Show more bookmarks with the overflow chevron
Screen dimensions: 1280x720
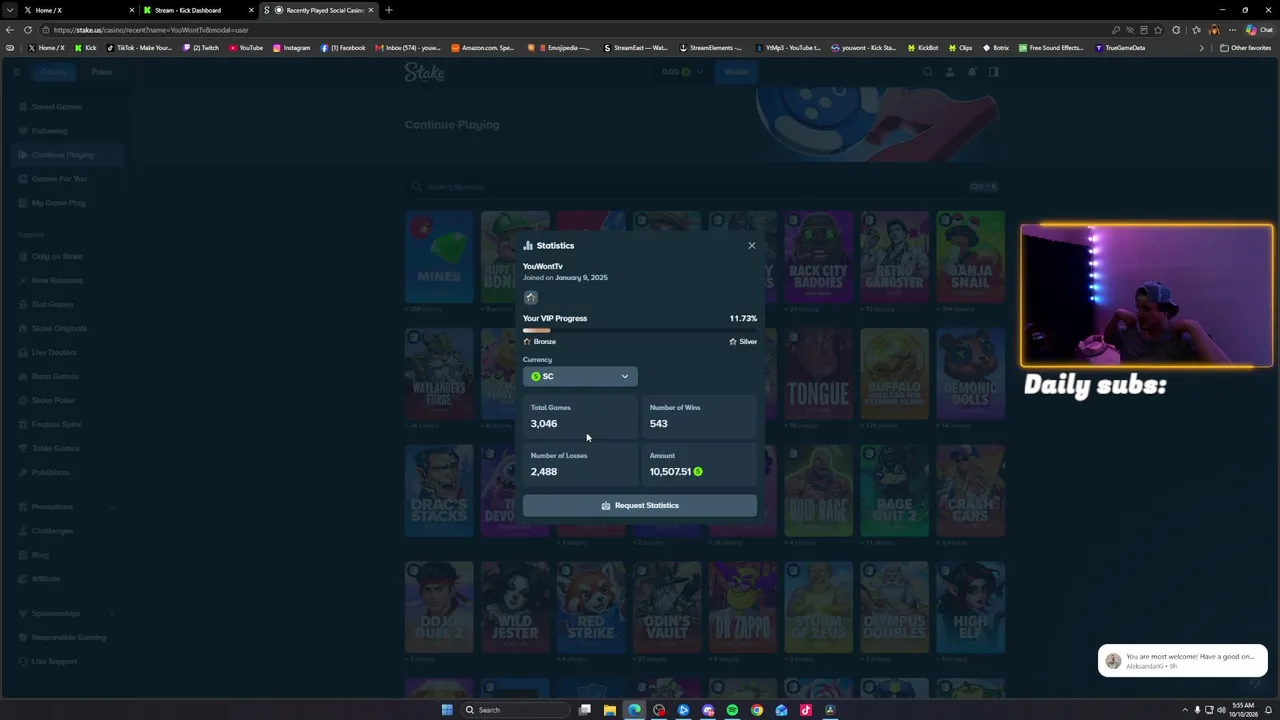(1202, 48)
